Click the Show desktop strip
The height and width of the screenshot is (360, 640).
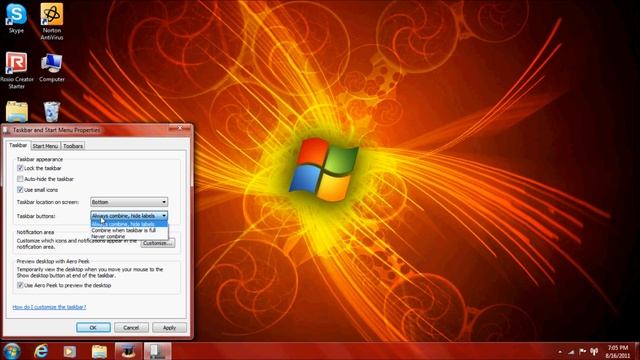pyautogui.click(x=637, y=351)
